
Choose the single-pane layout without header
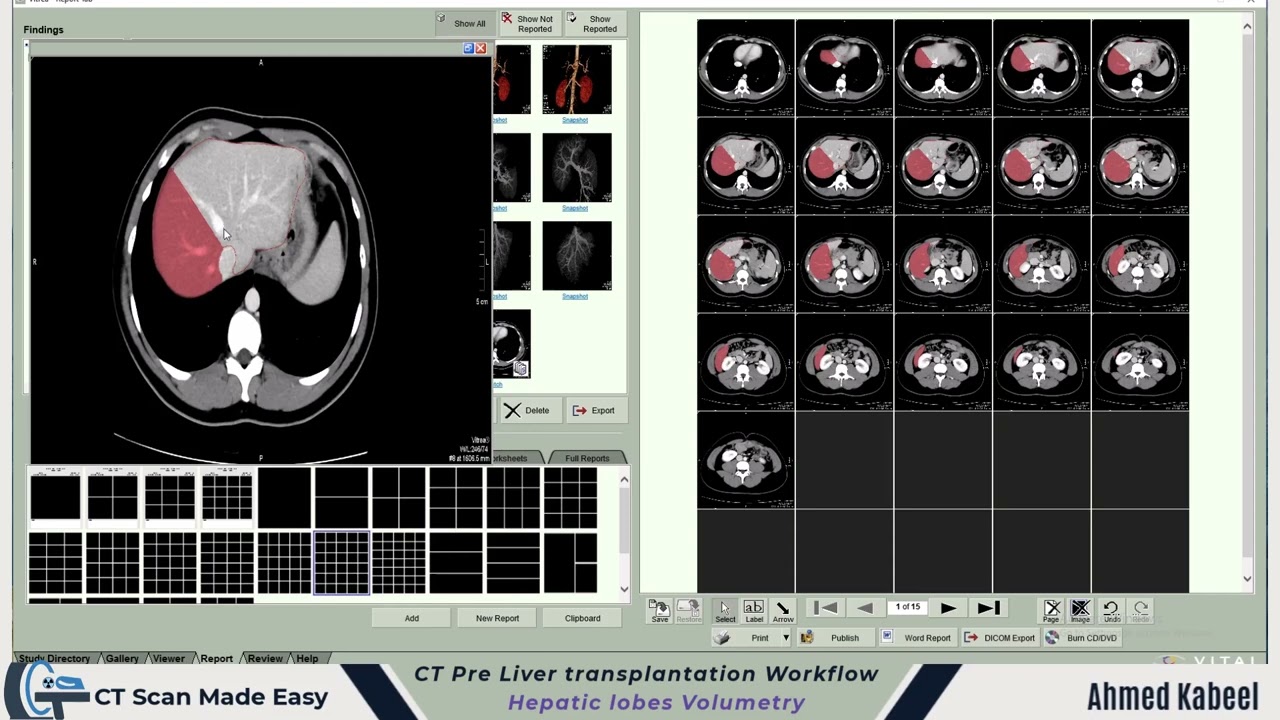pyautogui.click(x=284, y=497)
